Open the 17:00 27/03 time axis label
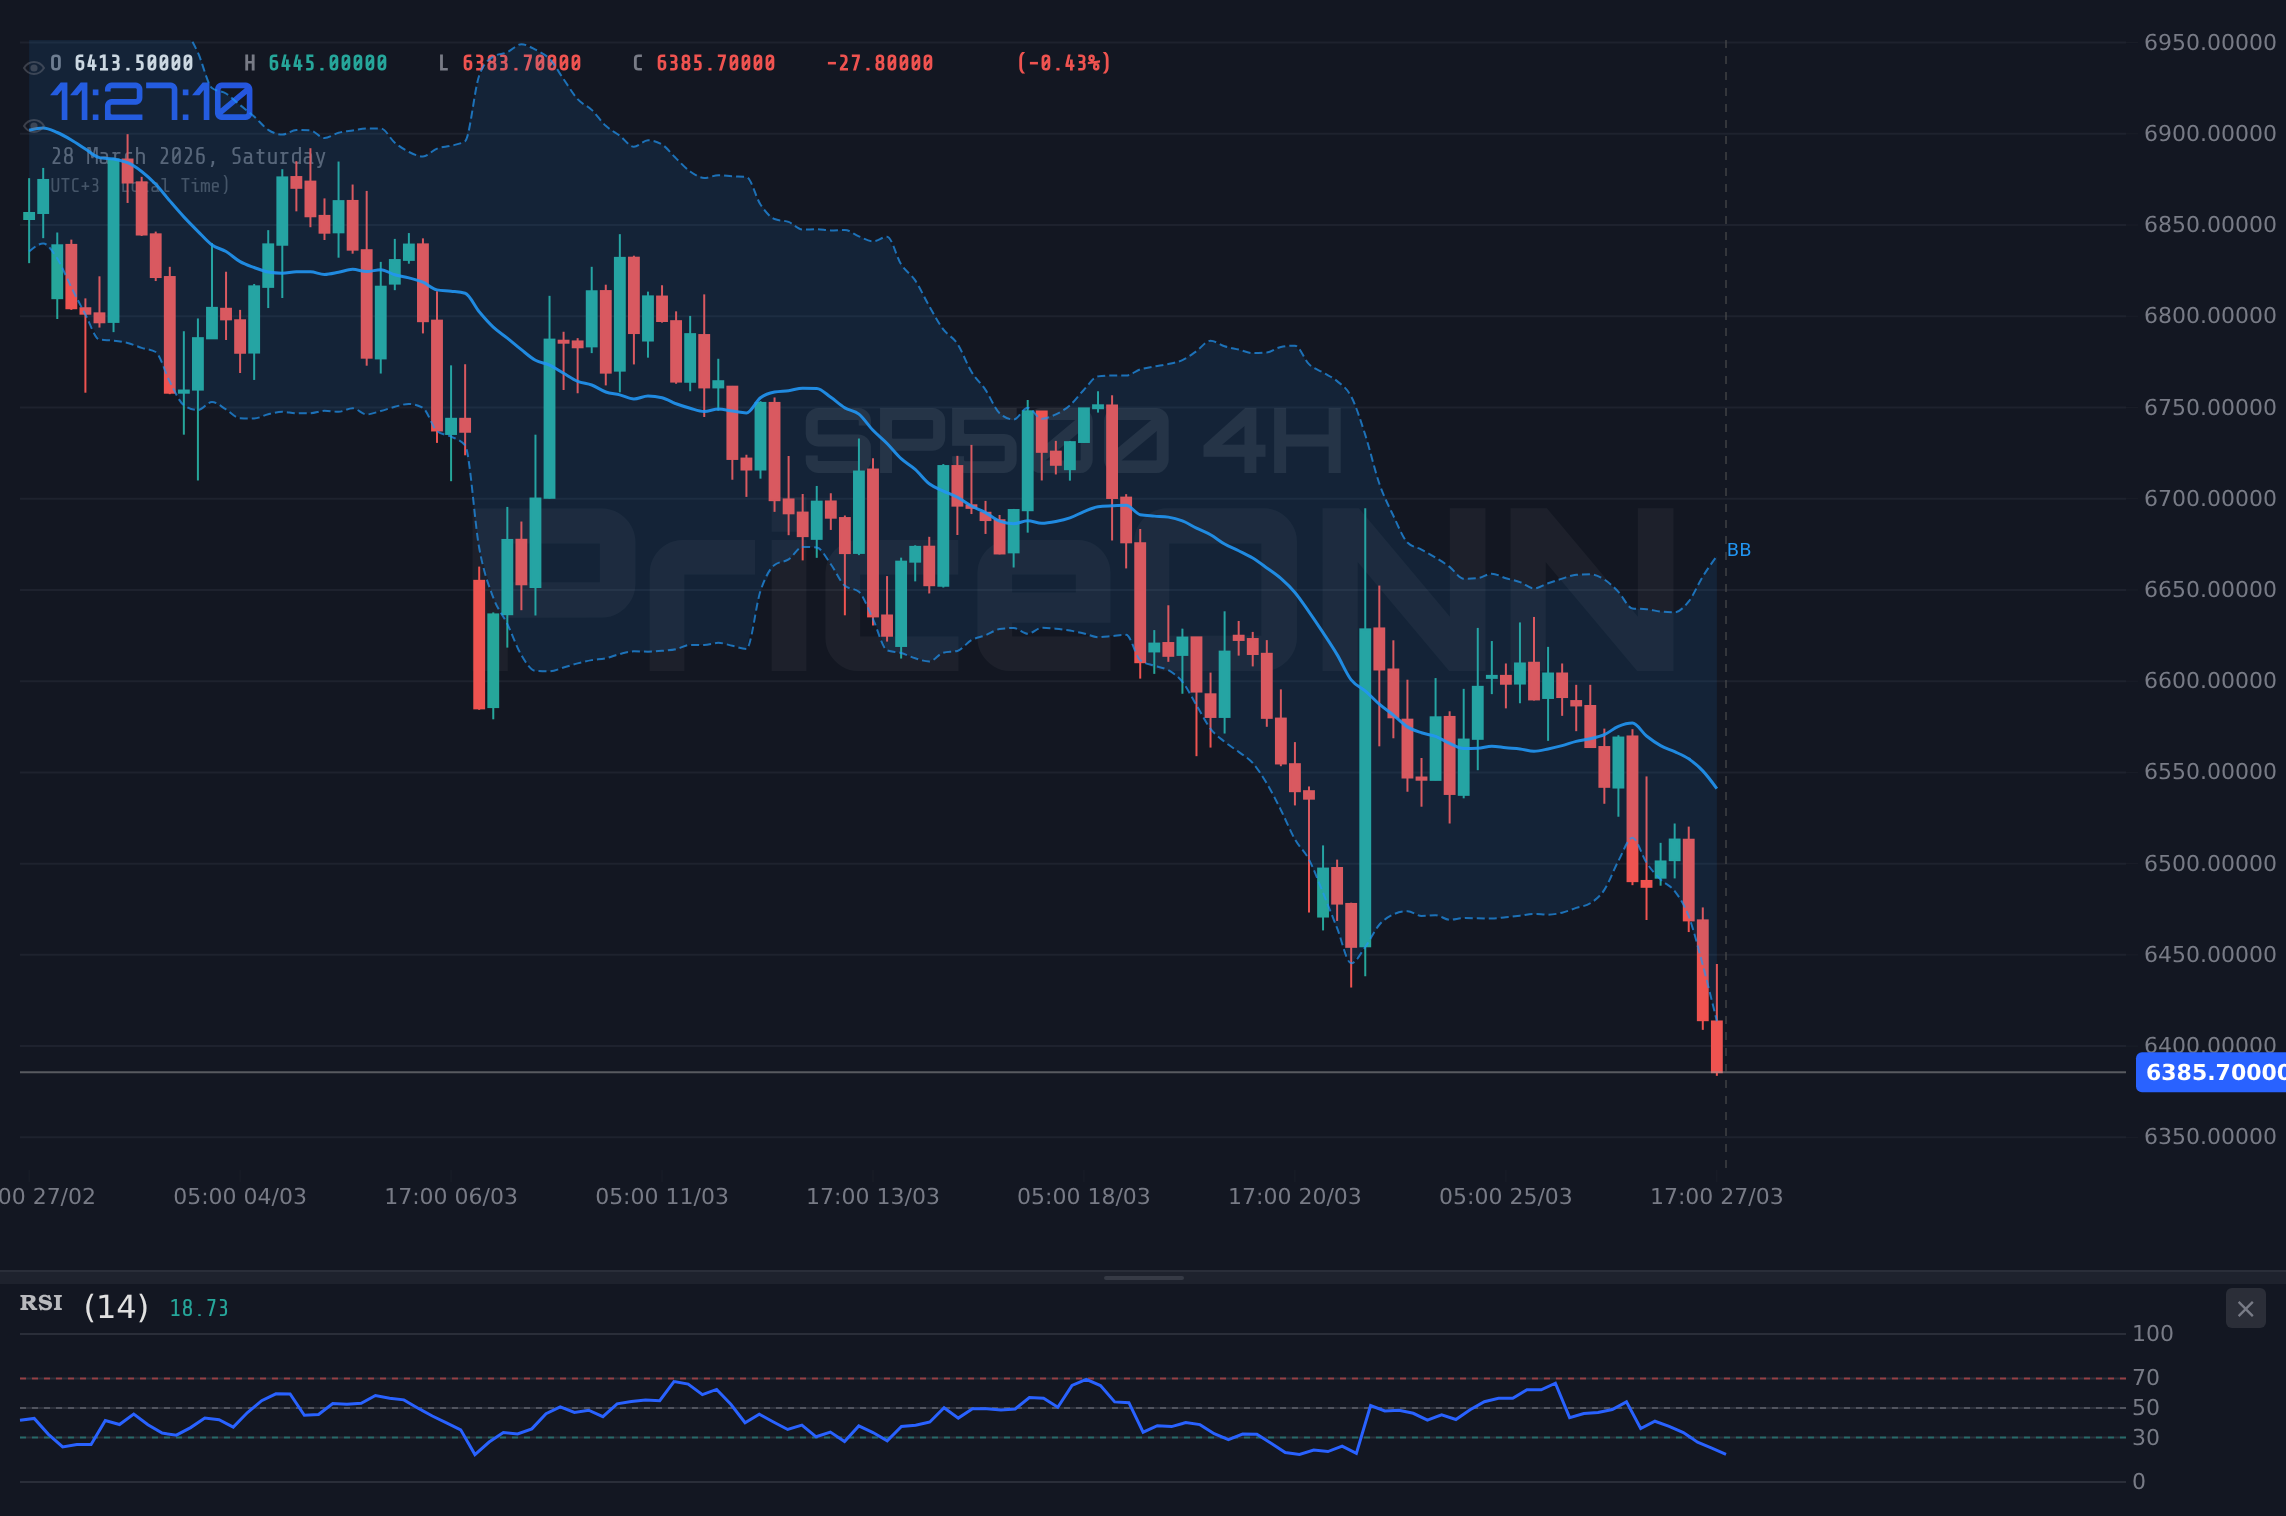 [x=1716, y=1196]
